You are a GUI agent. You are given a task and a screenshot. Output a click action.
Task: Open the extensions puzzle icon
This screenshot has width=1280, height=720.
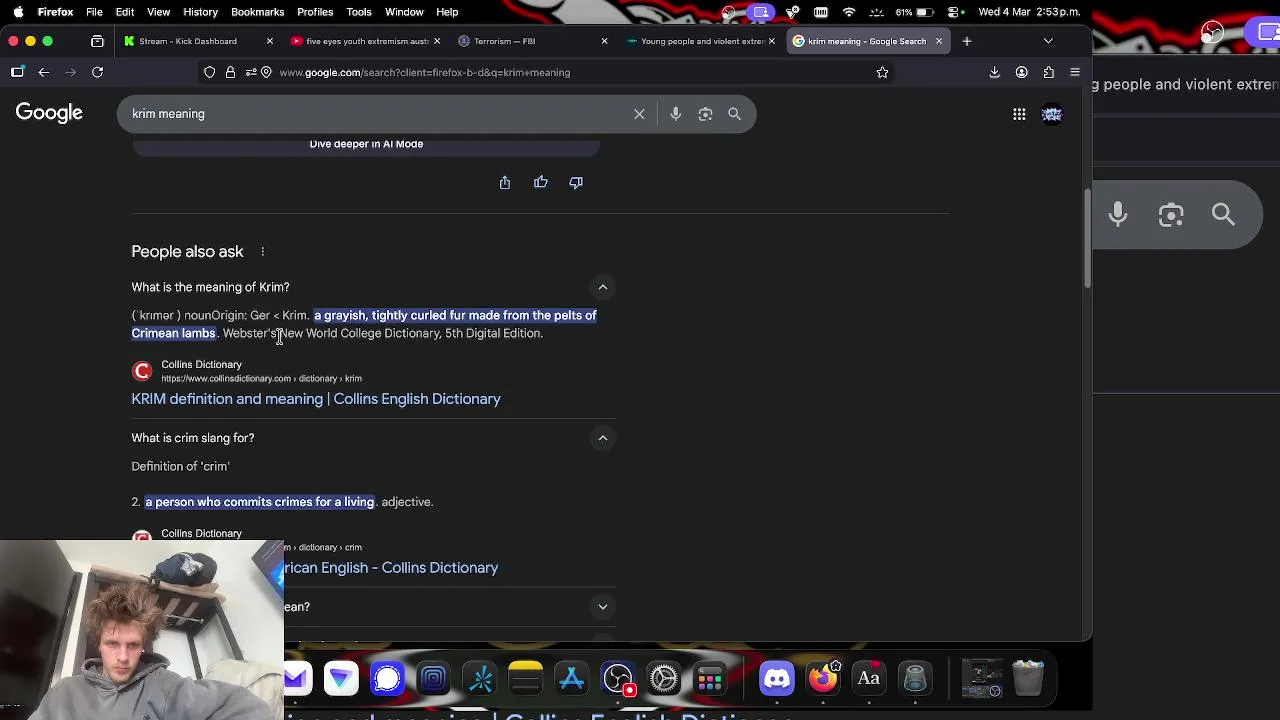[x=1048, y=72]
